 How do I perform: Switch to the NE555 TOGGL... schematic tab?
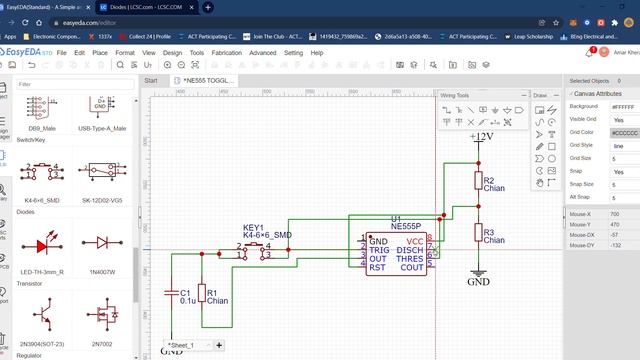[204, 80]
